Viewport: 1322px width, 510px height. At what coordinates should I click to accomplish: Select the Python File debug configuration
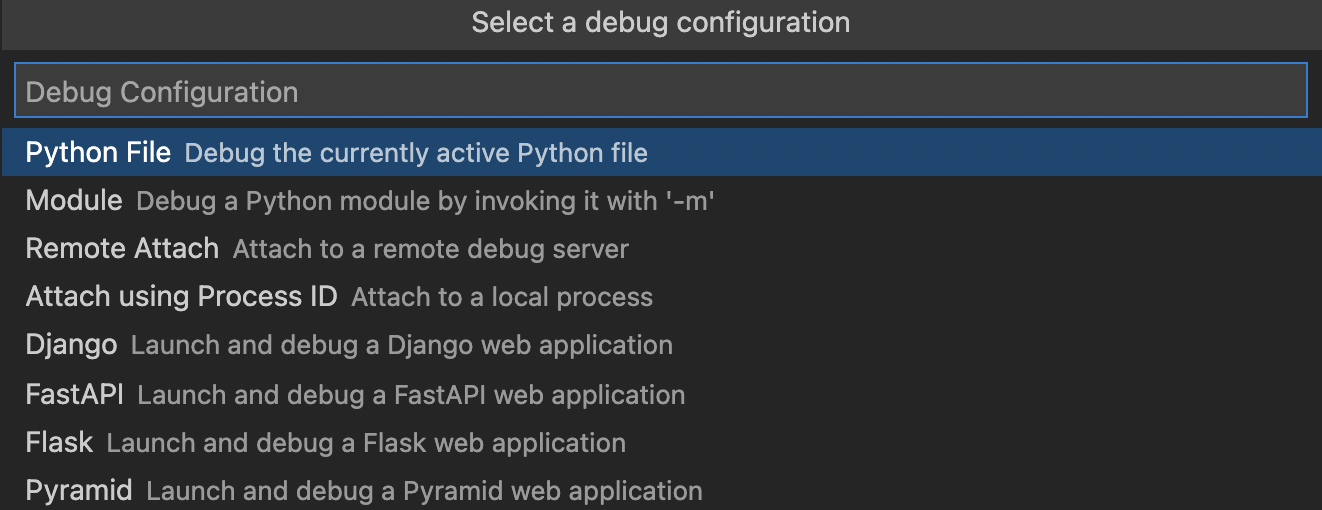[x=661, y=152]
